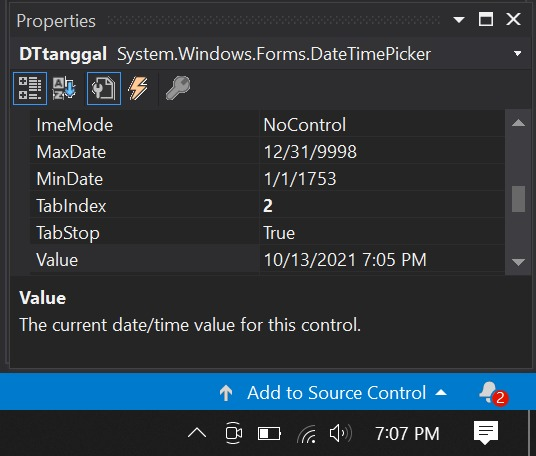The height and width of the screenshot is (456, 536).
Task: Click the Value description heading
Action: coord(43,298)
